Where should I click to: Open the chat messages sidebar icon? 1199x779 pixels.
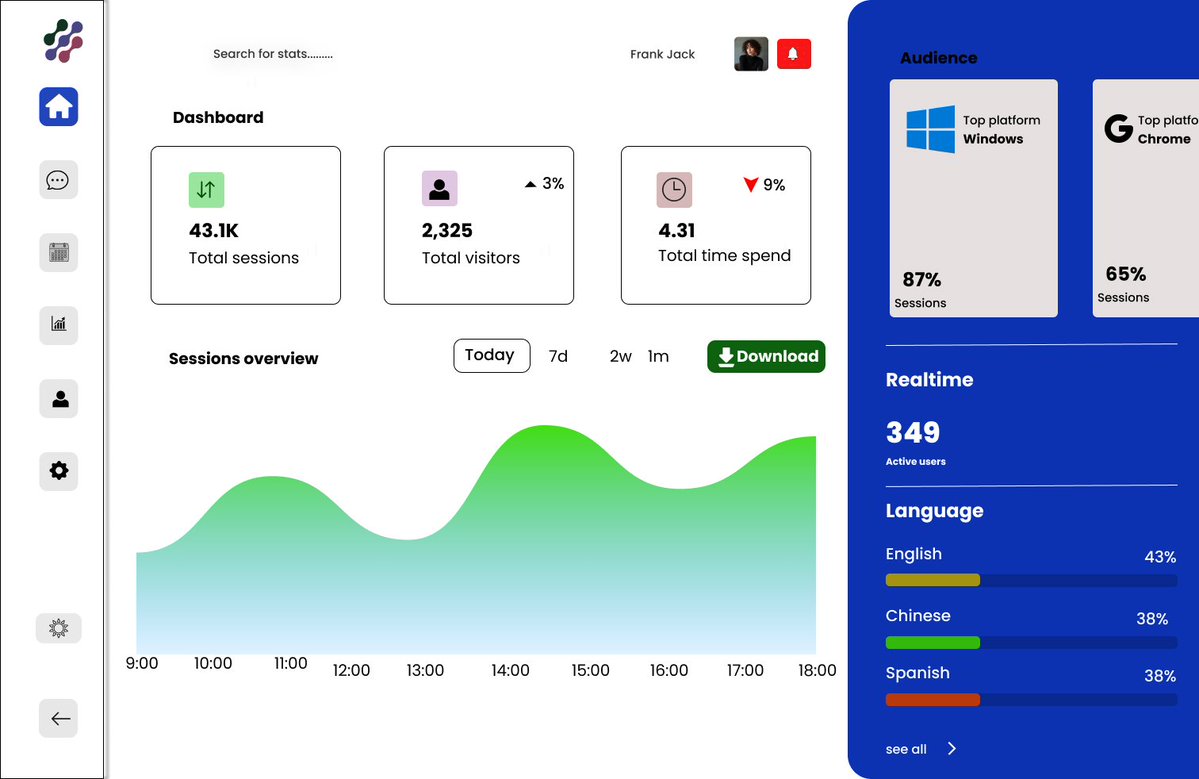click(58, 180)
